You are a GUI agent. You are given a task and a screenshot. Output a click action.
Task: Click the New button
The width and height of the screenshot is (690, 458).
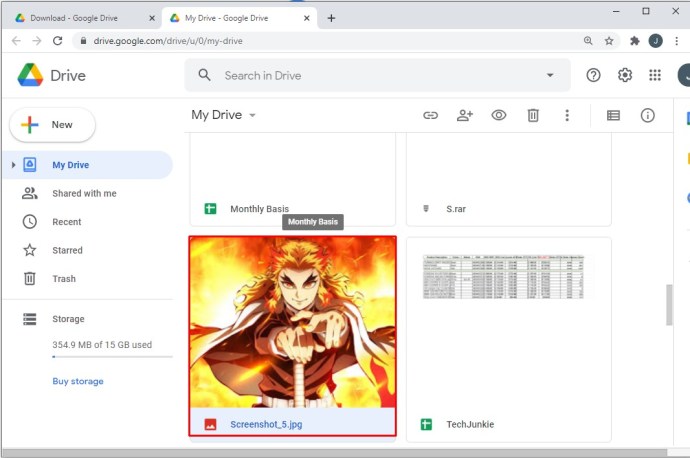52,125
